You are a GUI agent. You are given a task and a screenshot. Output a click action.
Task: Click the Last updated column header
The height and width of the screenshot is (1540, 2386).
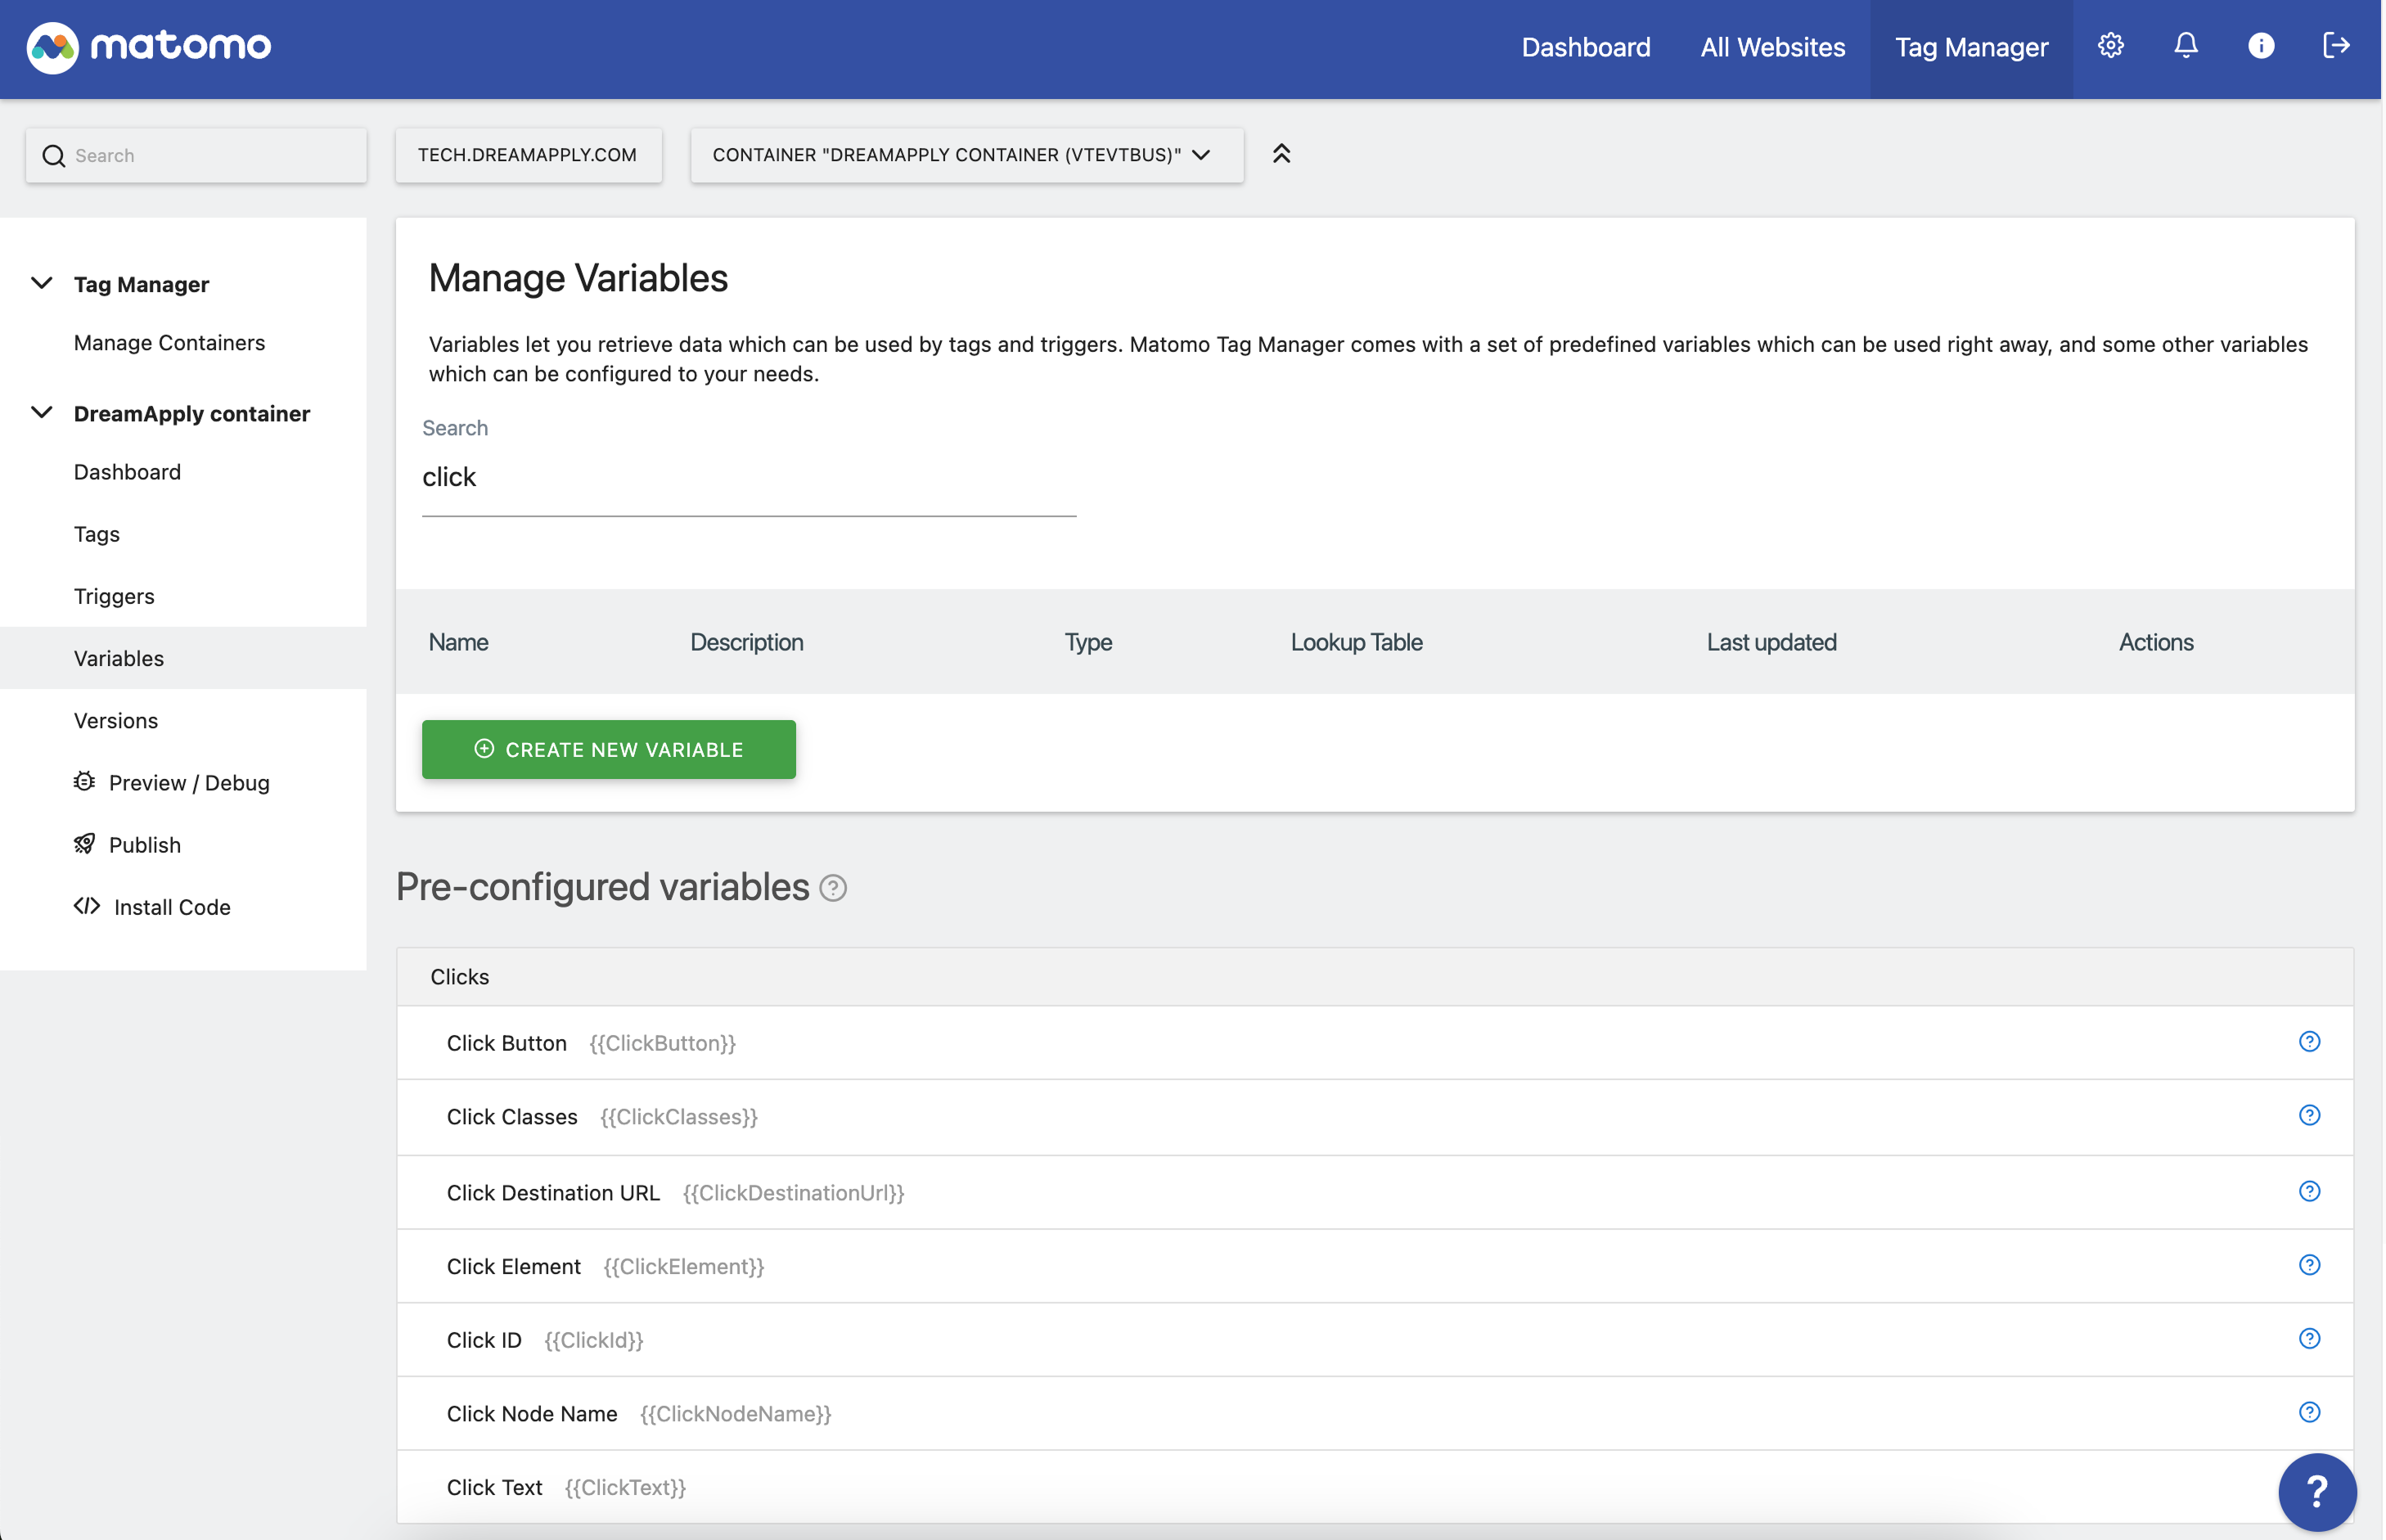(x=1771, y=642)
